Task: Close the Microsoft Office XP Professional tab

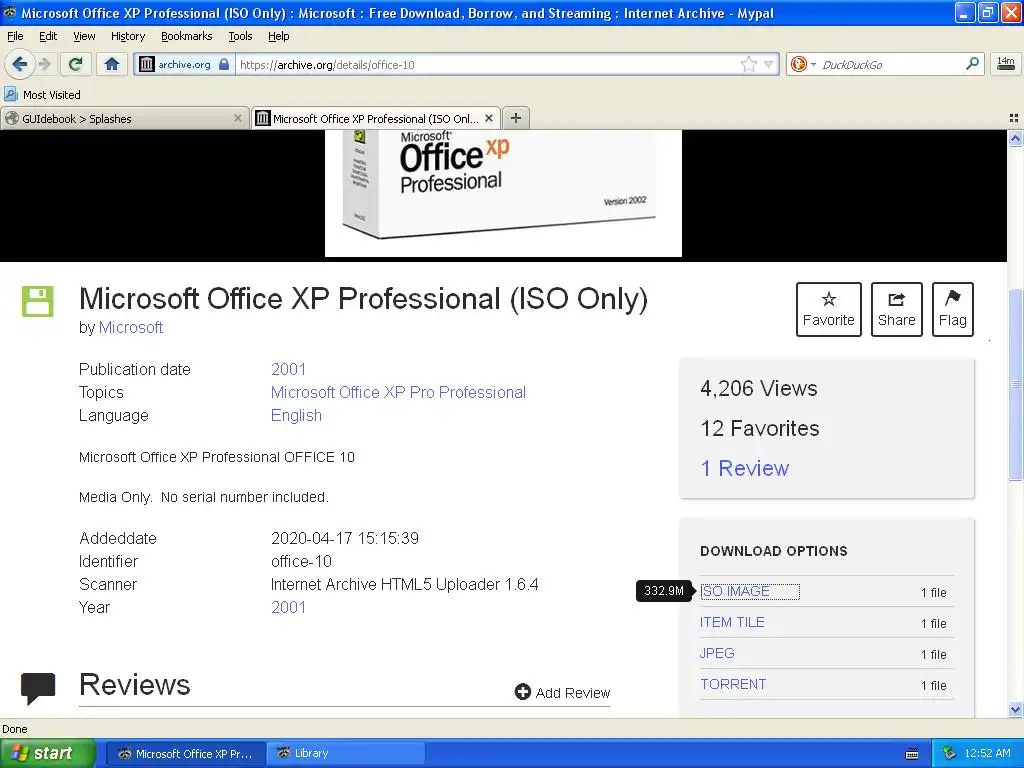Action: (x=489, y=118)
